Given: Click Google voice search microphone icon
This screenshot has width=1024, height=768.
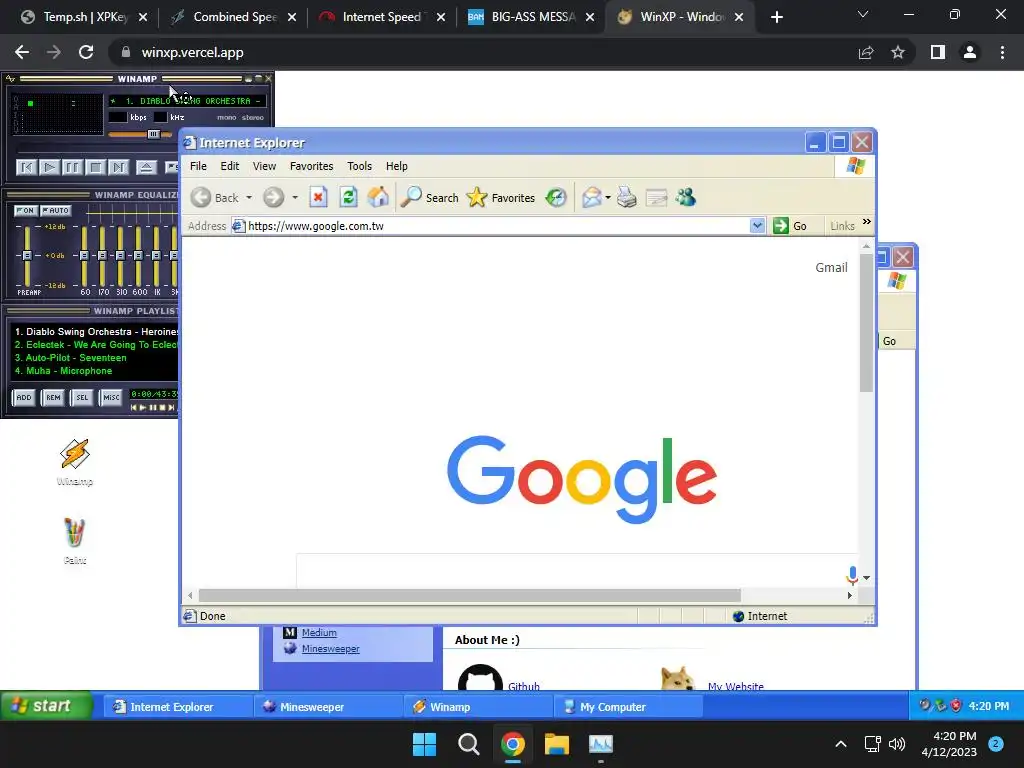Looking at the screenshot, I should pos(852,575).
